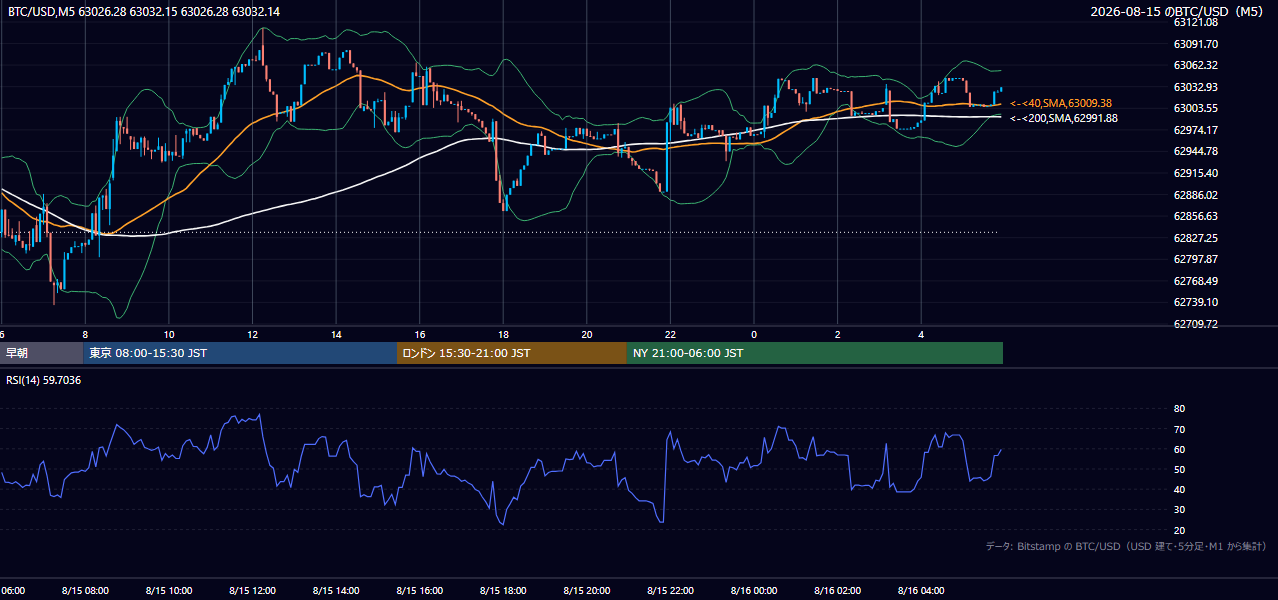Viewport: 1278px width, 600px height.
Task: Click price axis label 62709.72
Action: coord(1195,324)
